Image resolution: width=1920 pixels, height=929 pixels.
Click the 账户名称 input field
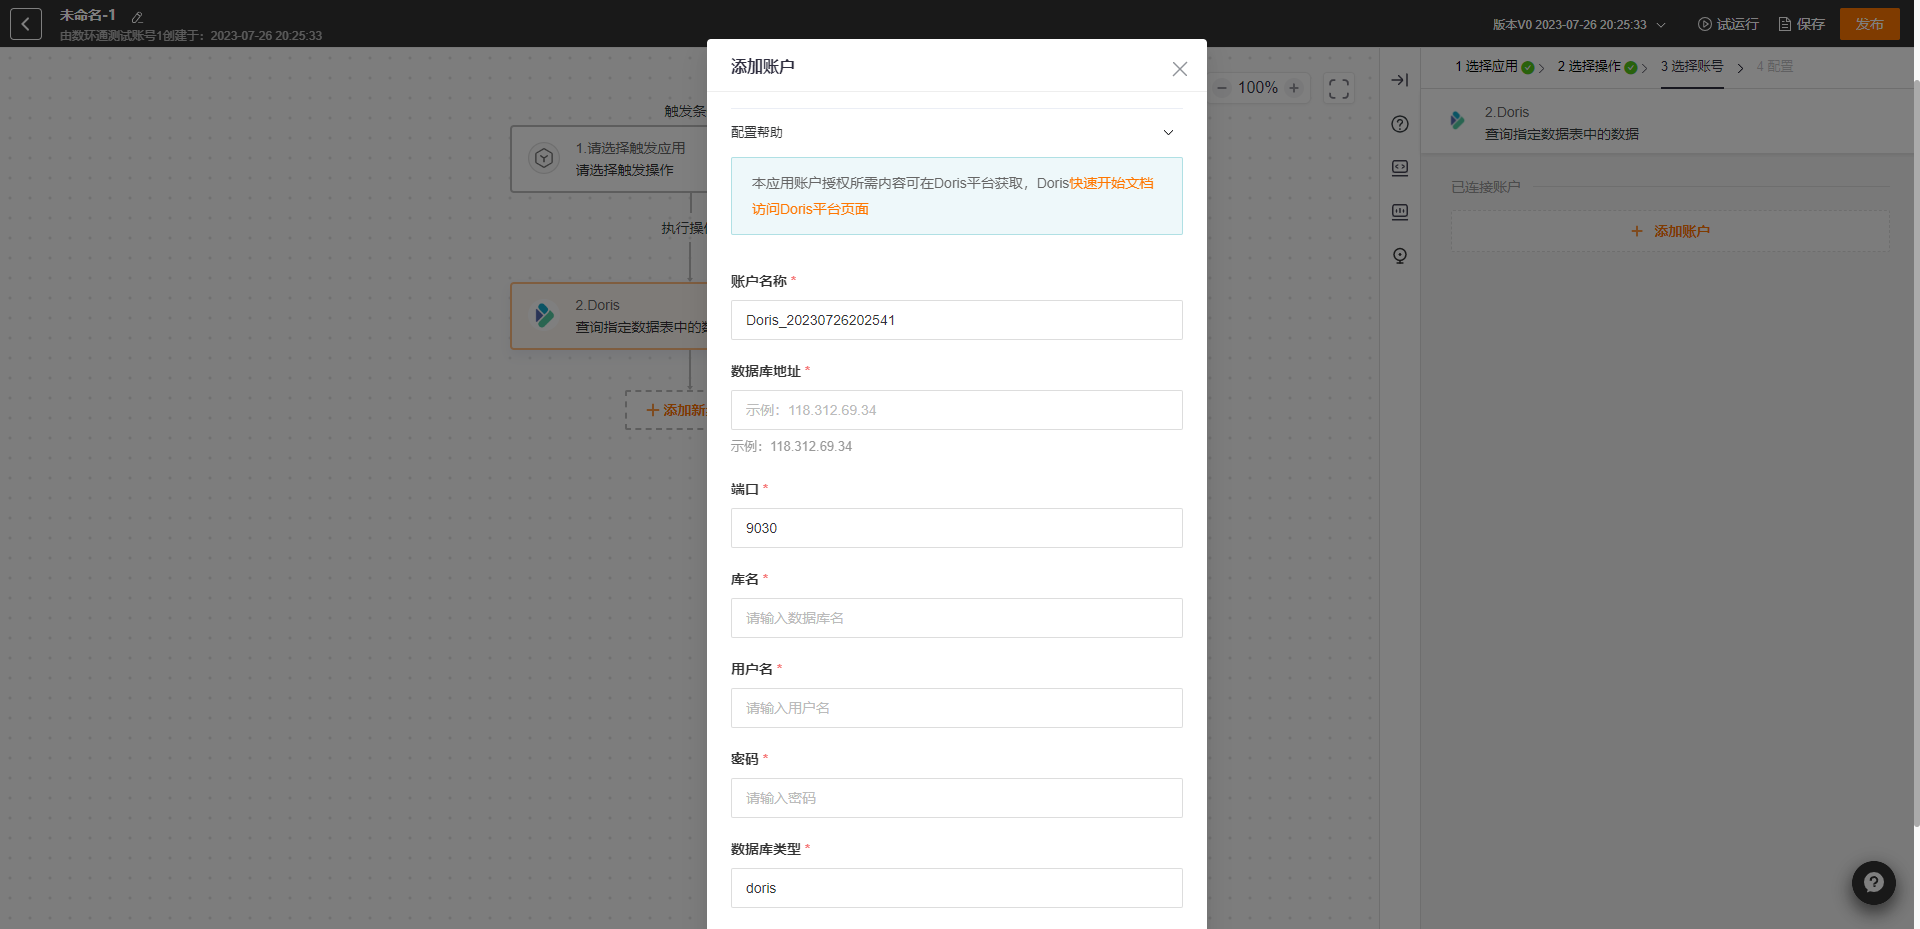pyautogui.click(x=956, y=320)
